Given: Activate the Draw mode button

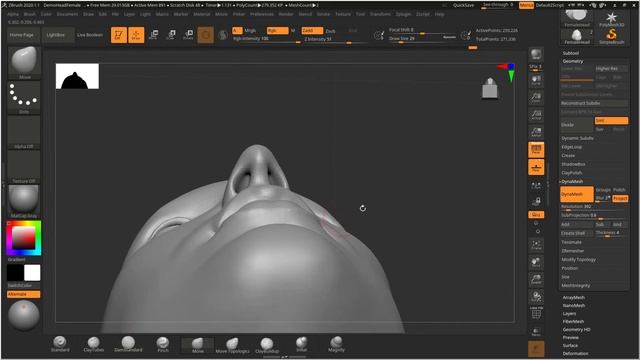Looking at the screenshot, I should [136, 35].
